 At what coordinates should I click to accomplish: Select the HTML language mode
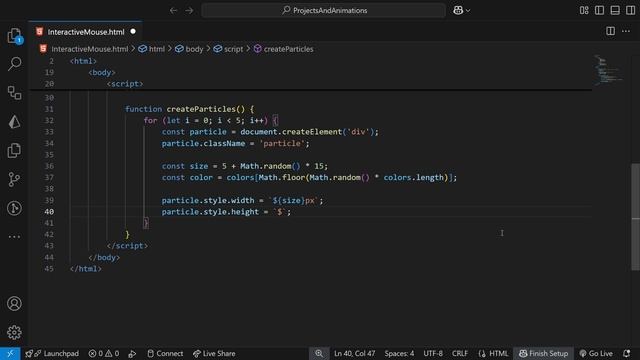493,353
